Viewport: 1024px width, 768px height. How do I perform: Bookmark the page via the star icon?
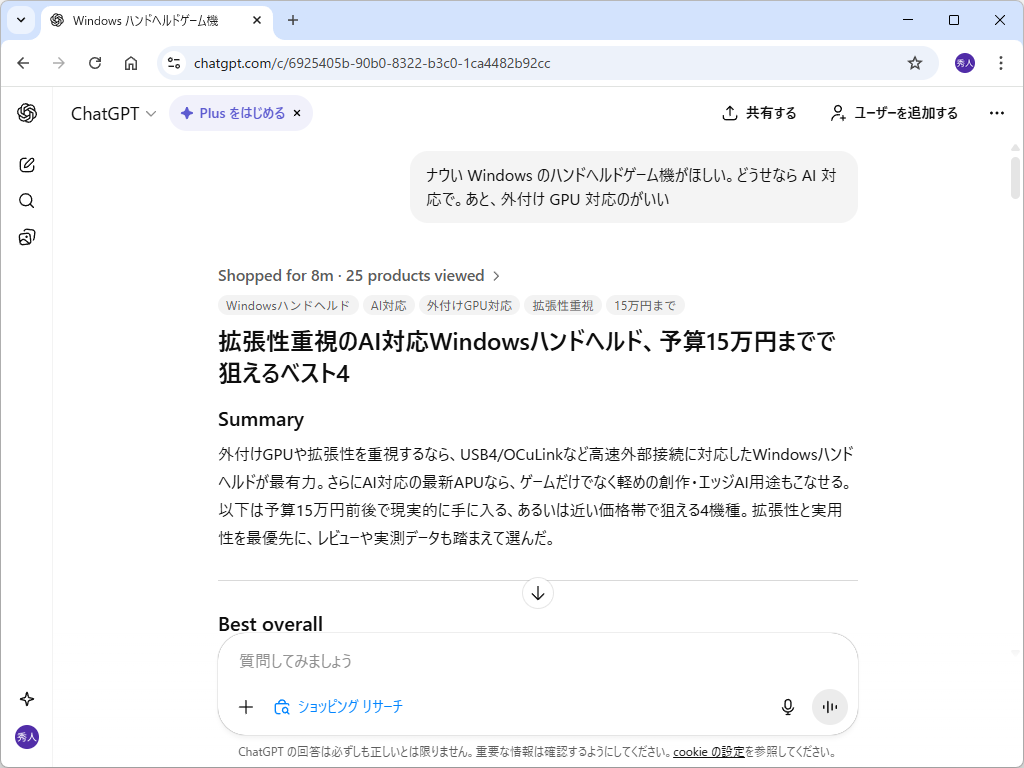pos(914,62)
